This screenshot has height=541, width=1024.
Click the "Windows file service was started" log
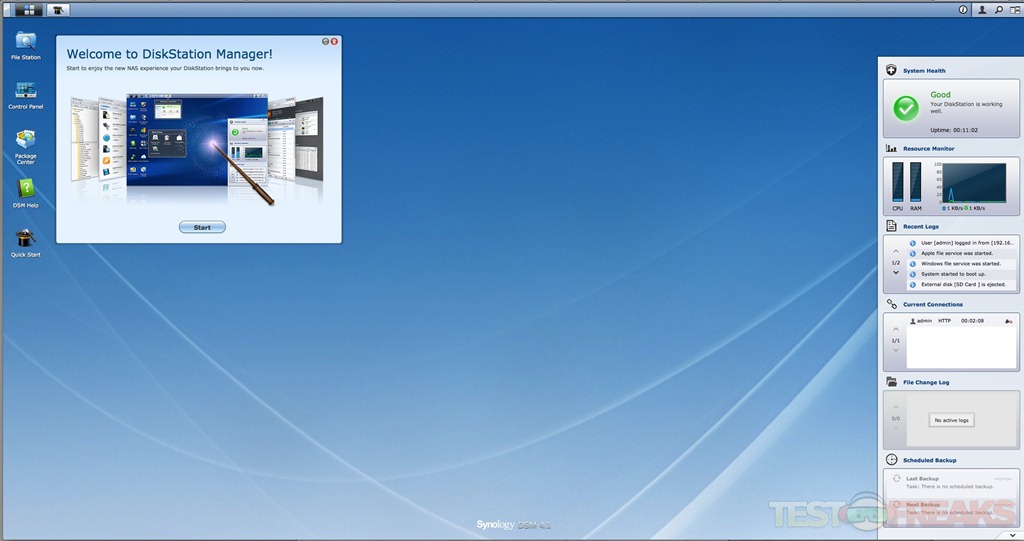tap(960, 264)
